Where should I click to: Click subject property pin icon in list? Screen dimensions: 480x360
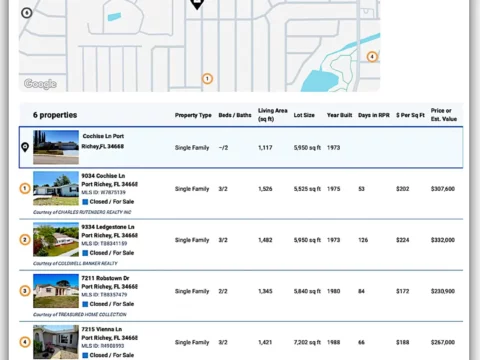tap(25, 147)
